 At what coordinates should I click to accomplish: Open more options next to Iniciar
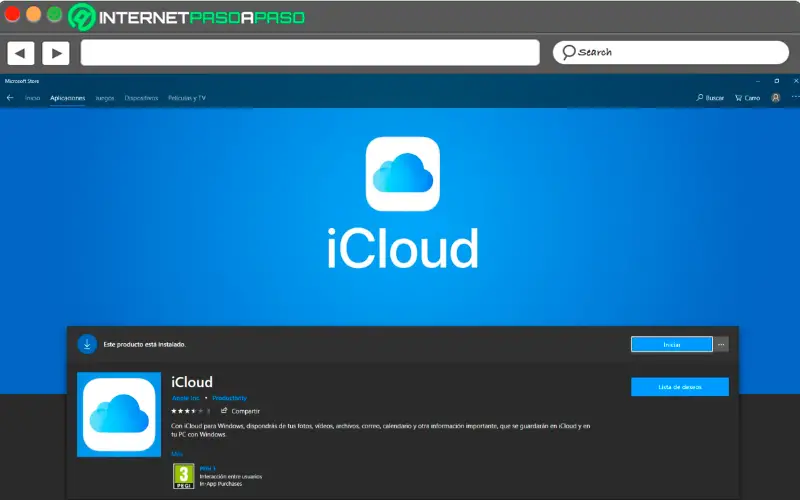point(721,344)
